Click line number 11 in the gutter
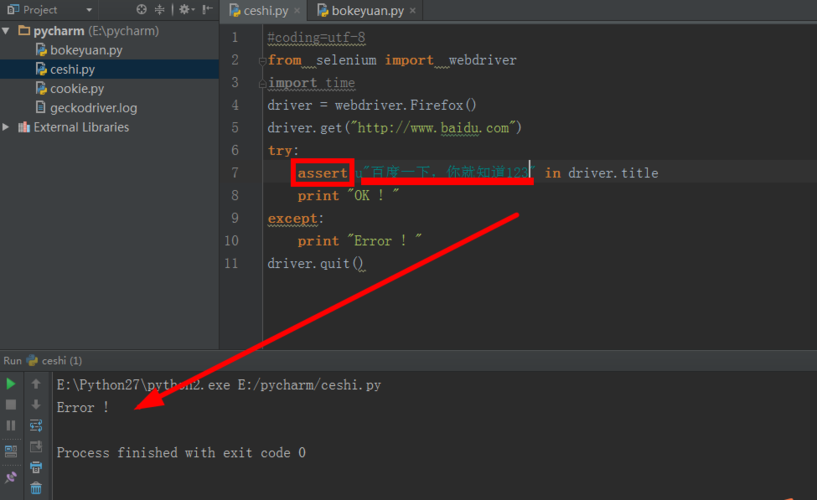 (x=231, y=263)
